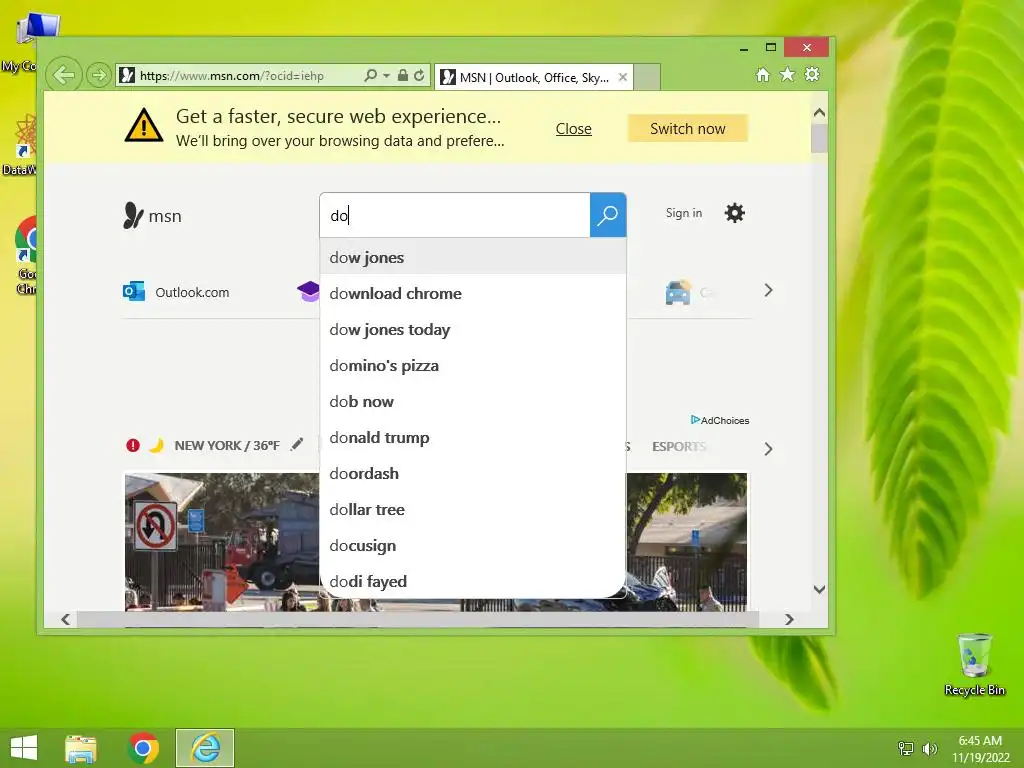This screenshot has width=1024, height=768.
Task: Edit location with the pencil icon
Action: (x=297, y=445)
